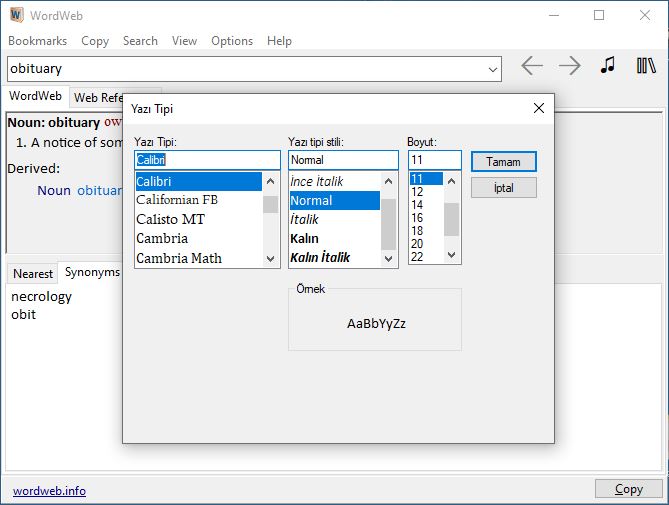Maximize the WordWeb window

click(x=599, y=15)
